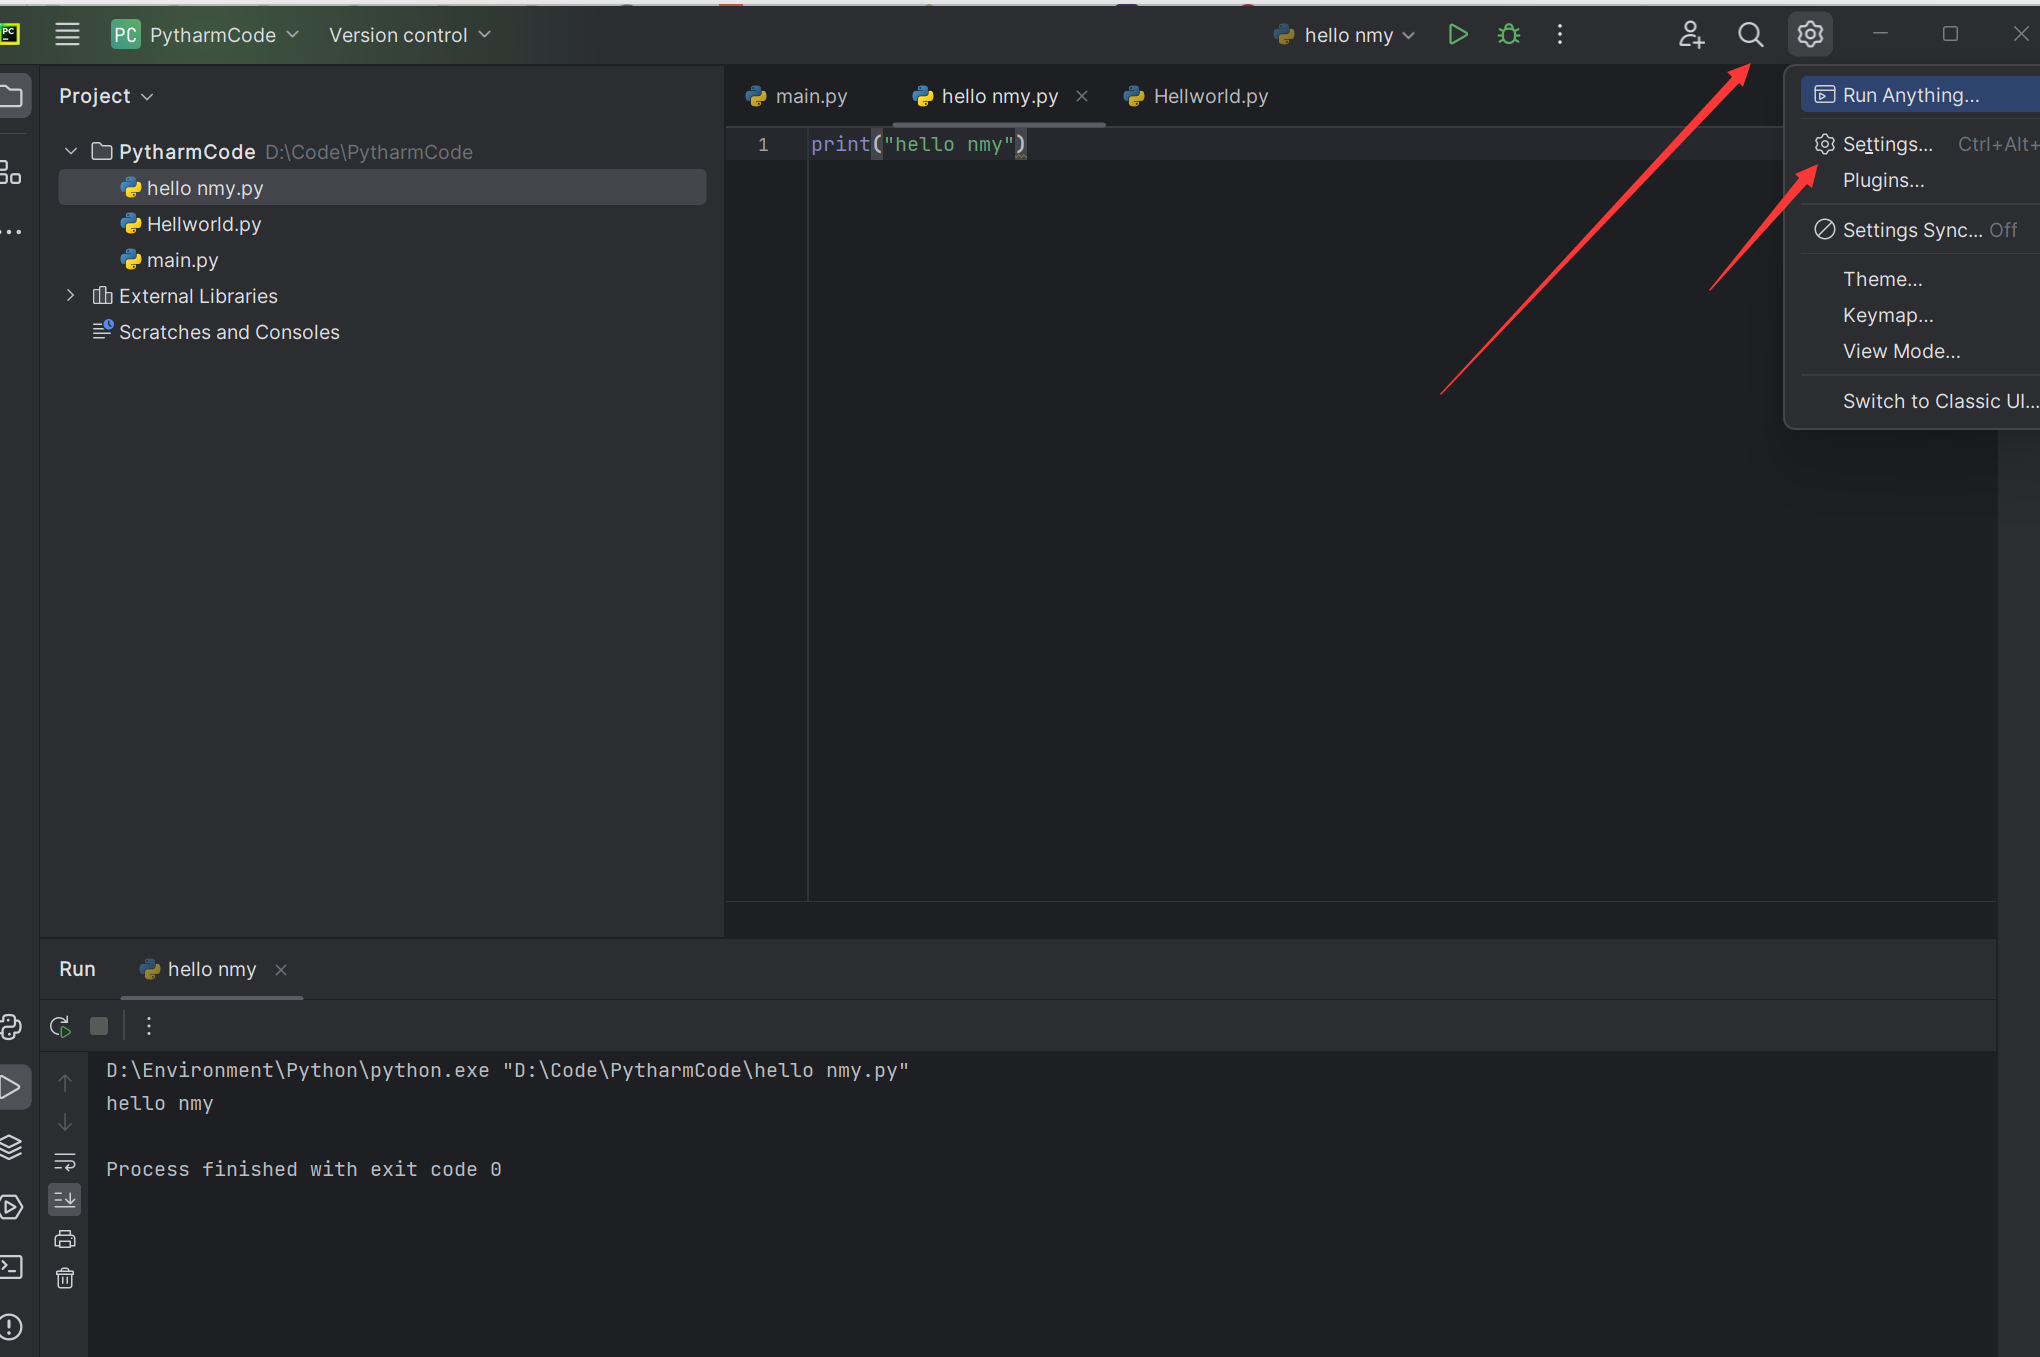Image resolution: width=2040 pixels, height=1357 pixels.
Task: Start debugging with the bug icon
Action: [1508, 35]
